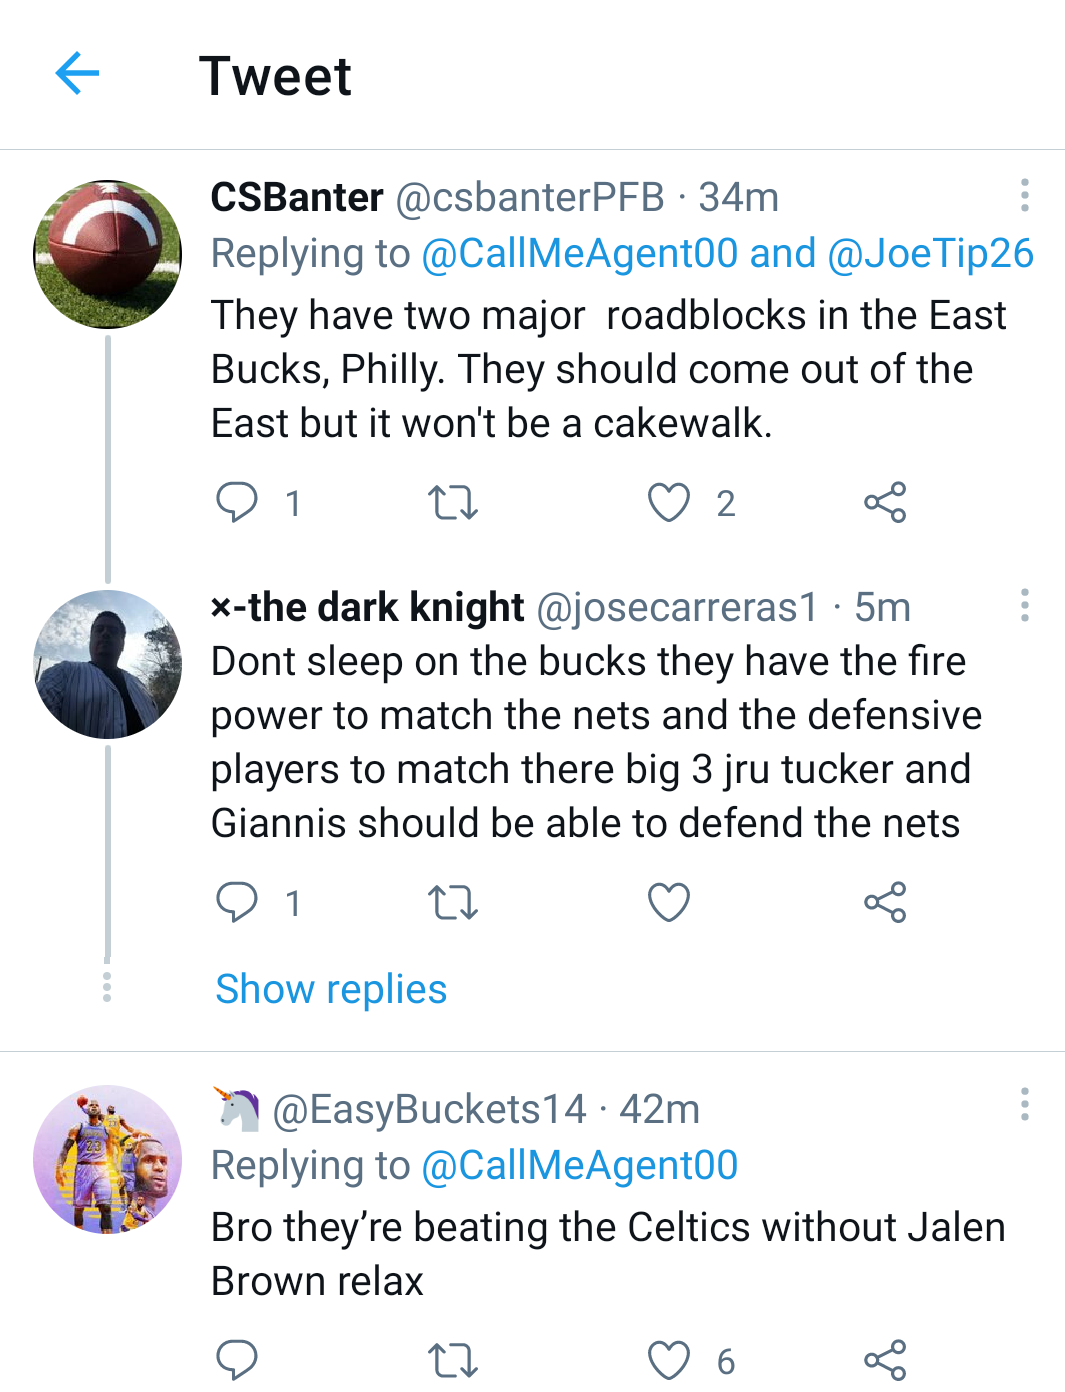This screenshot has width=1065, height=1392.
Task: Reply to the dark knight's tweet
Action: coord(237,902)
